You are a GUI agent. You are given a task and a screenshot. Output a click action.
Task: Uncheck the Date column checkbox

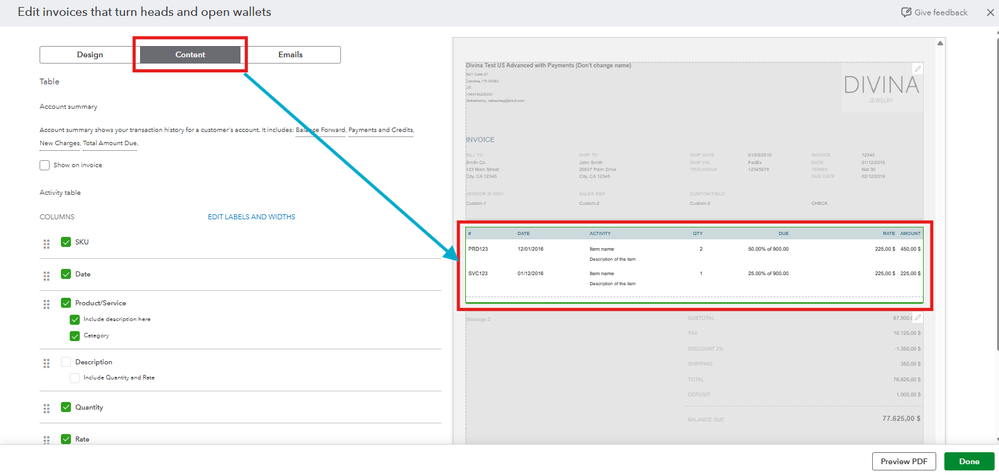point(66,274)
